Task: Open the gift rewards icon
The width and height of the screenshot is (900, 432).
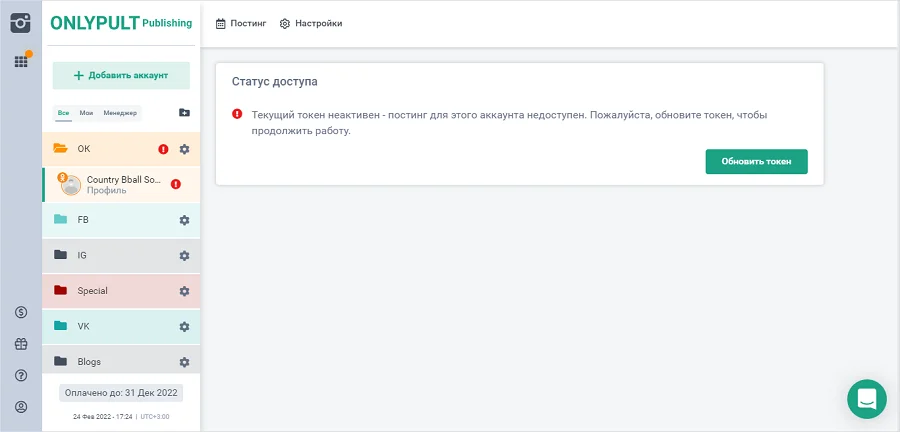Action: [20, 344]
